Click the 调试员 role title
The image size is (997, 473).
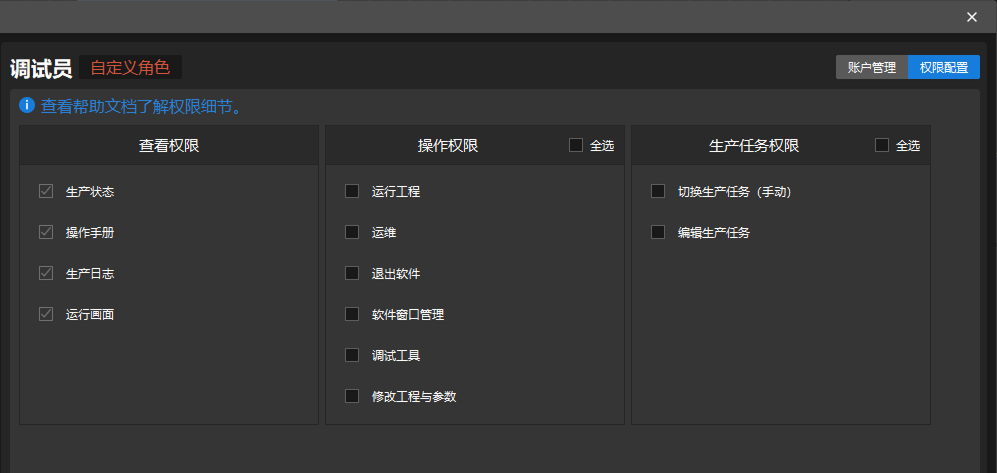(41, 68)
